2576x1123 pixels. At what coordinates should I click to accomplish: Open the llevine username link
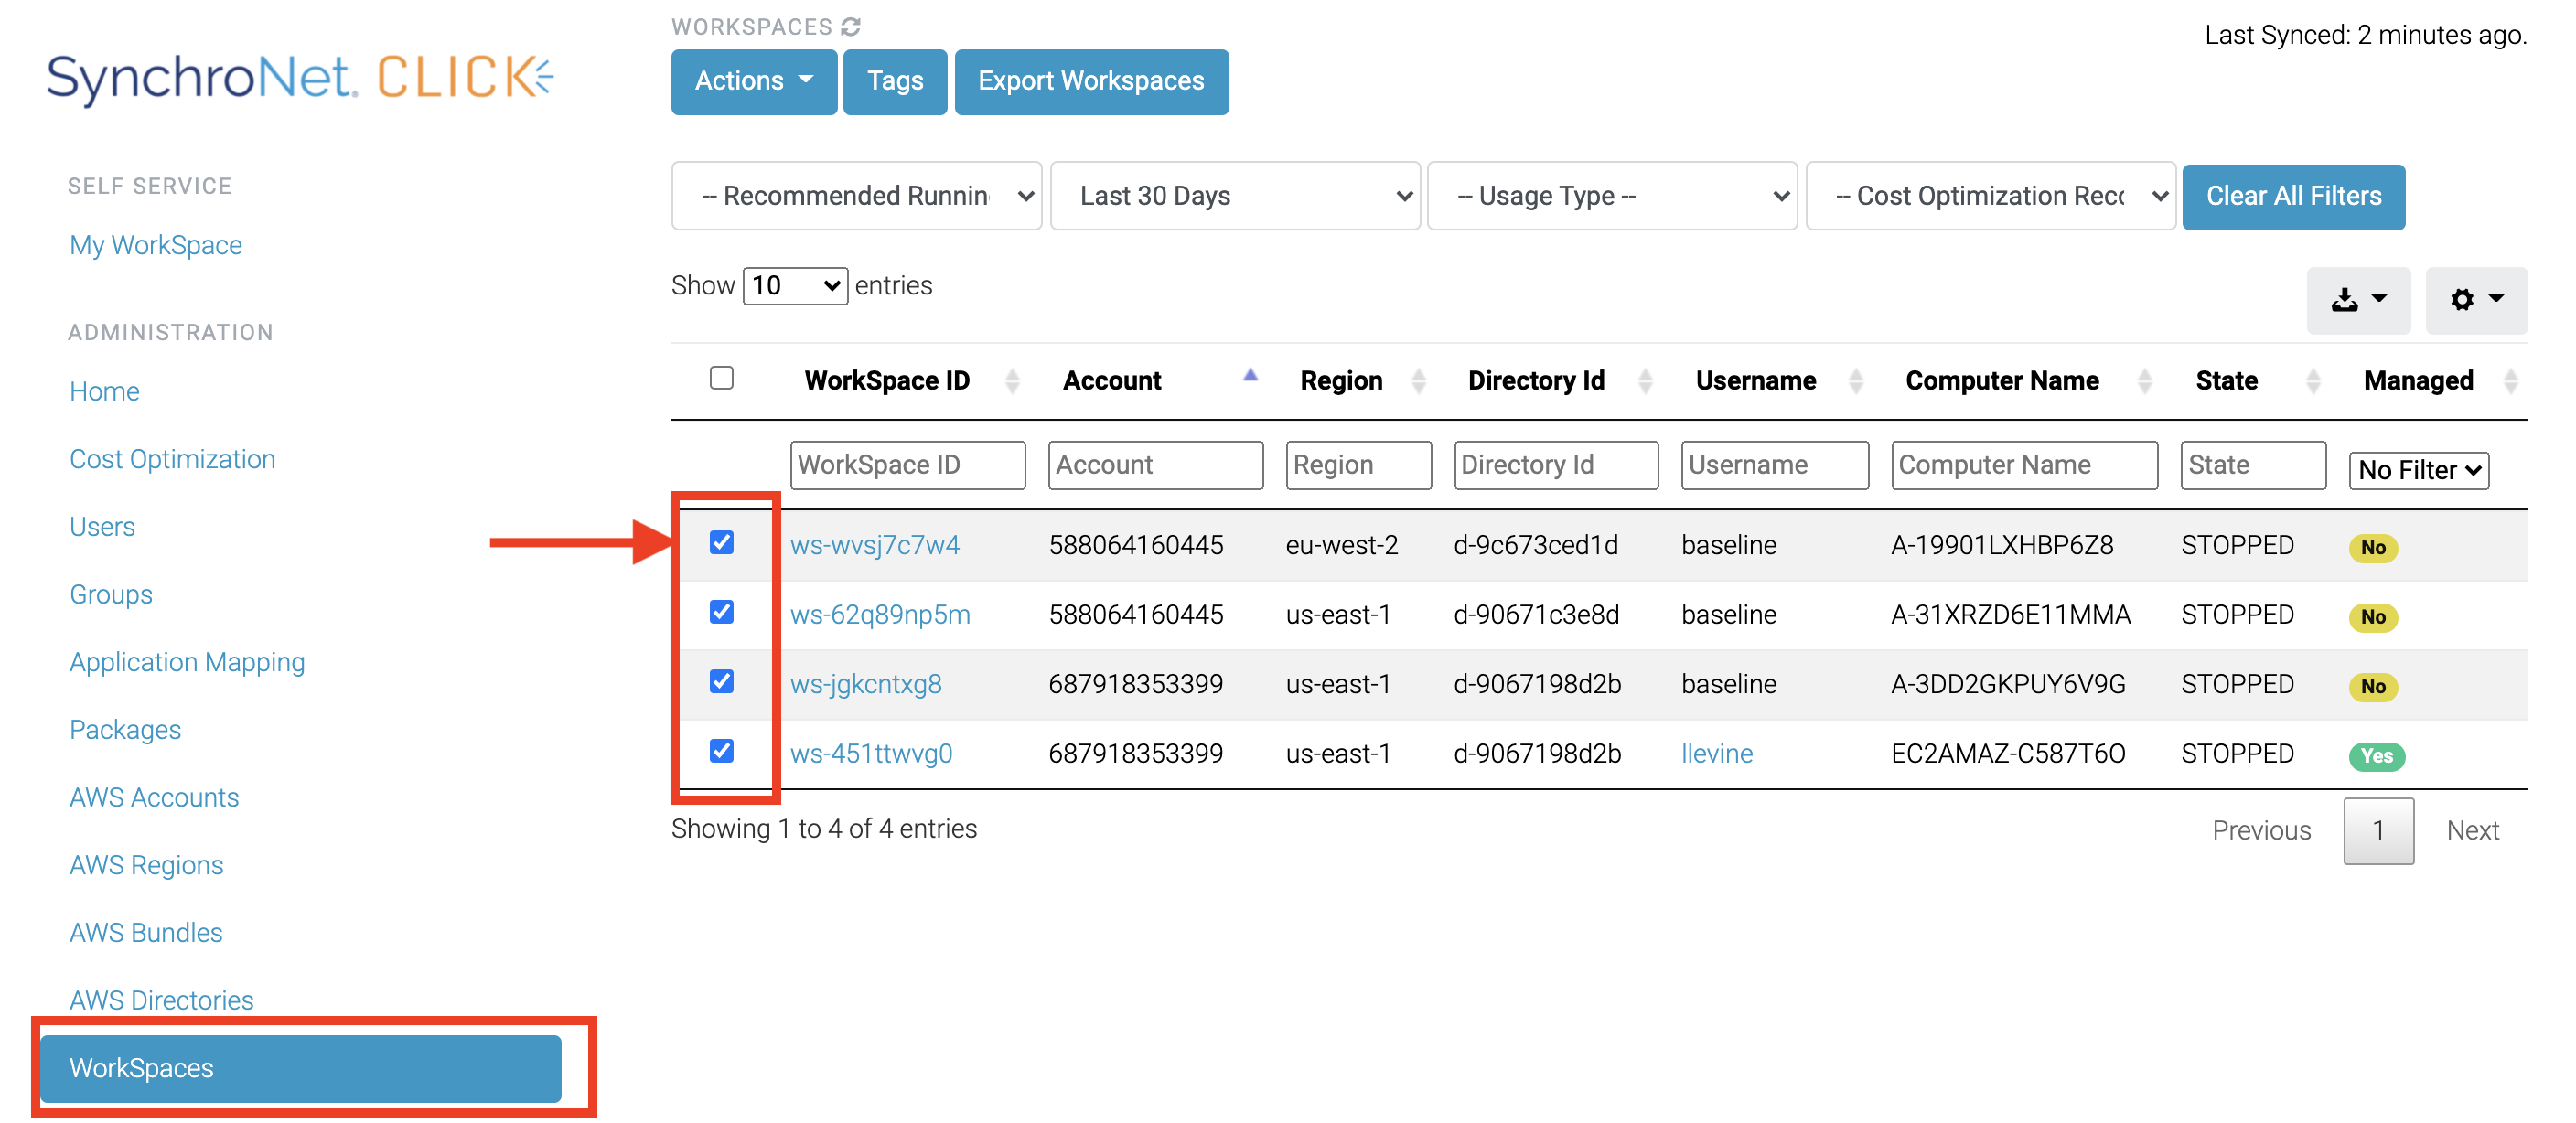[1717, 754]
